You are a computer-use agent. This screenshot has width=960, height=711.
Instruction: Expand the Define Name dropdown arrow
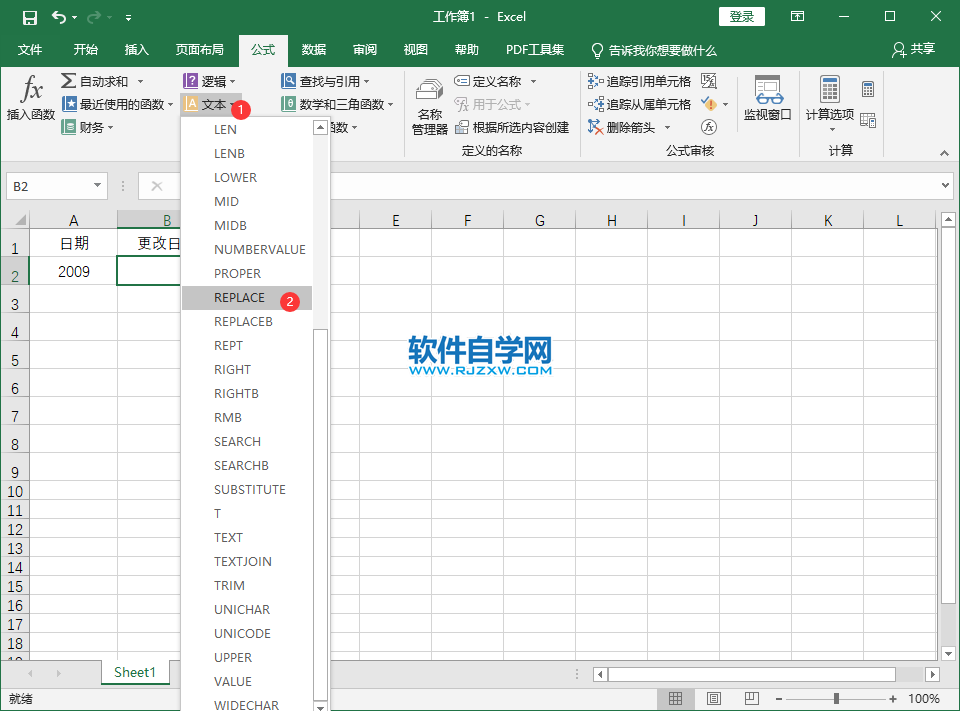coord(533,81)
